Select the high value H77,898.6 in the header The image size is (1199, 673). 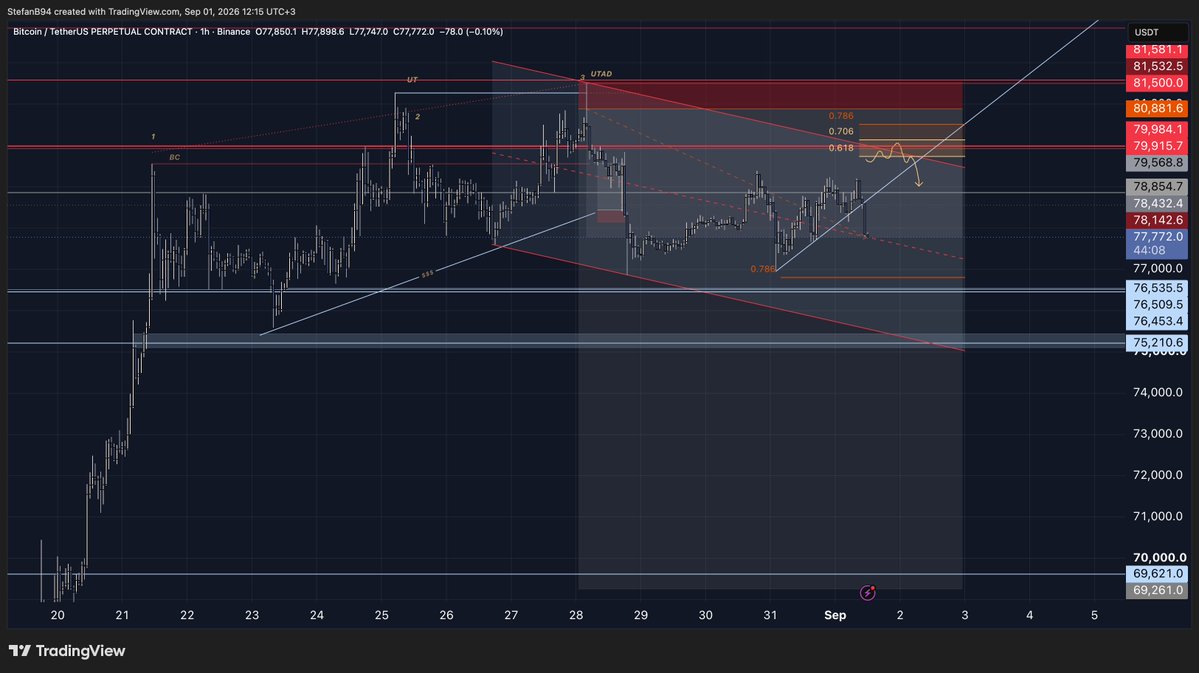coord(323,32)
